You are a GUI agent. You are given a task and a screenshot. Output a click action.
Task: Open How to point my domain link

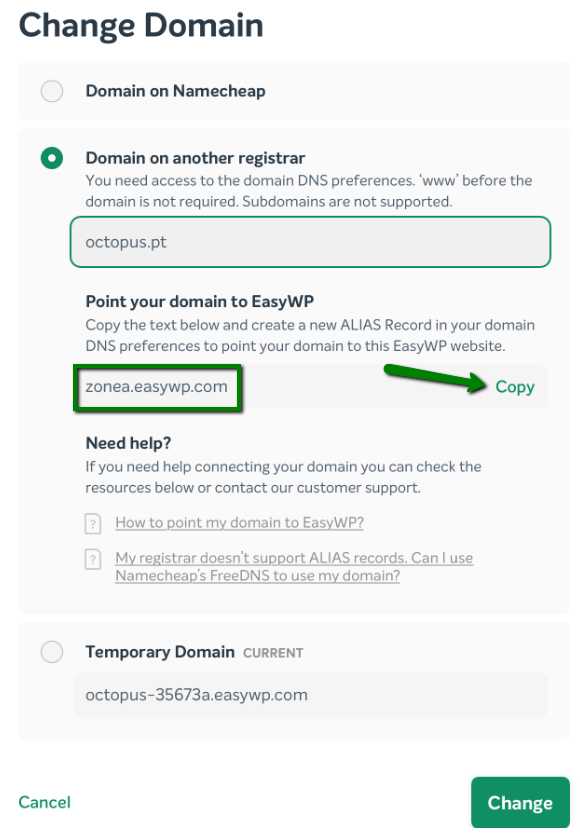240,522
